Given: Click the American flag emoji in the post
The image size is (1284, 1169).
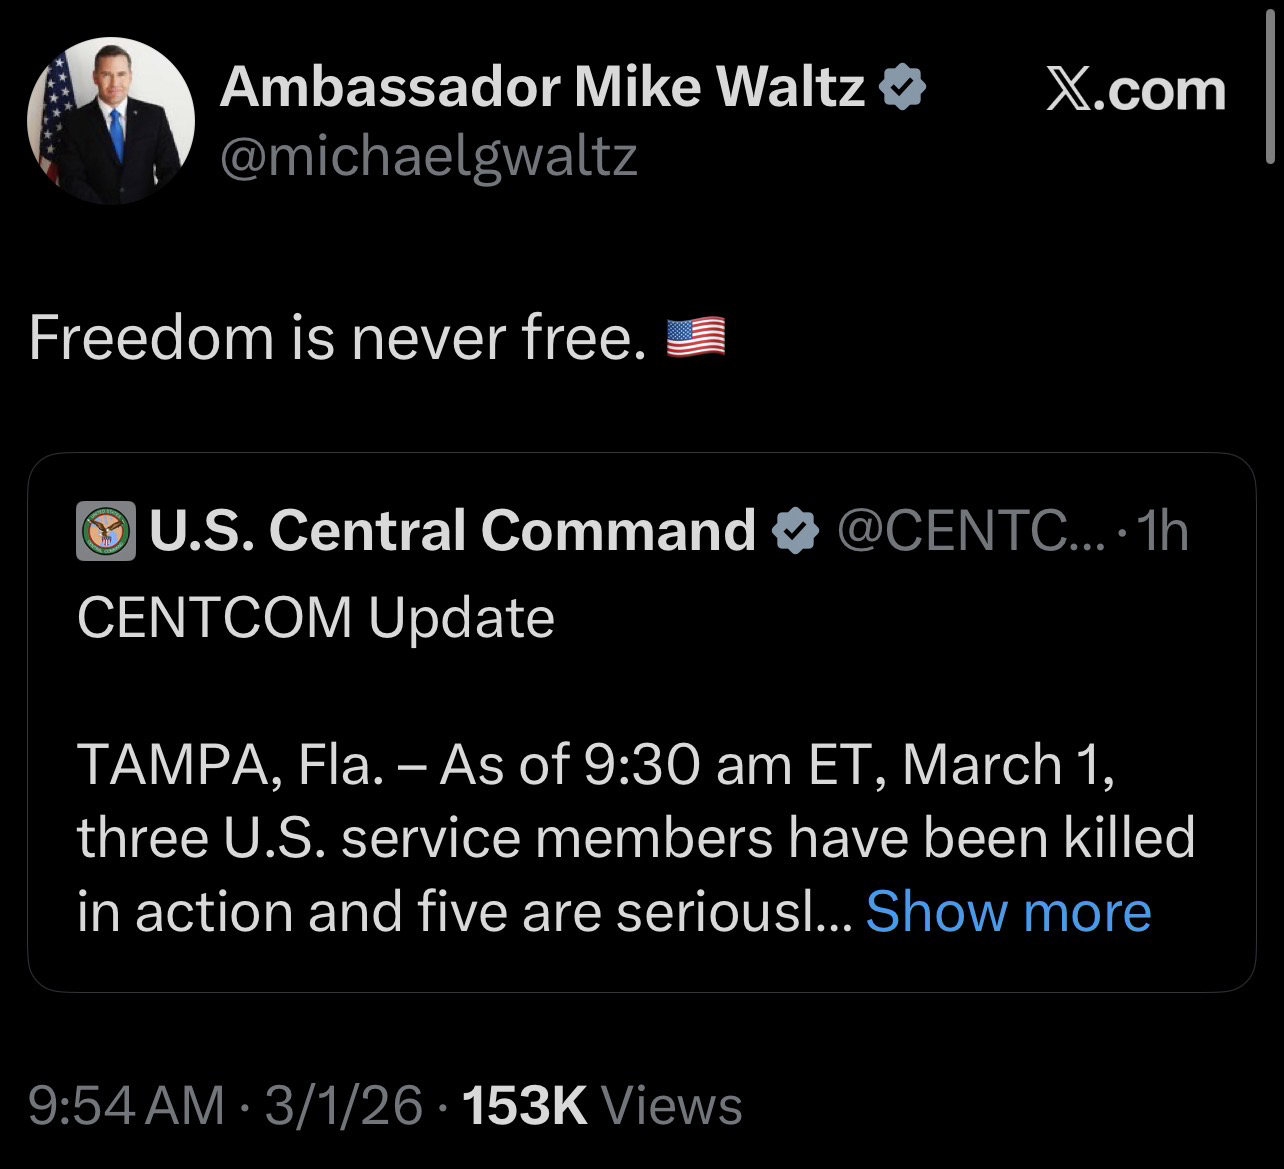Looking at the screenshot, I should click(695, 338).
